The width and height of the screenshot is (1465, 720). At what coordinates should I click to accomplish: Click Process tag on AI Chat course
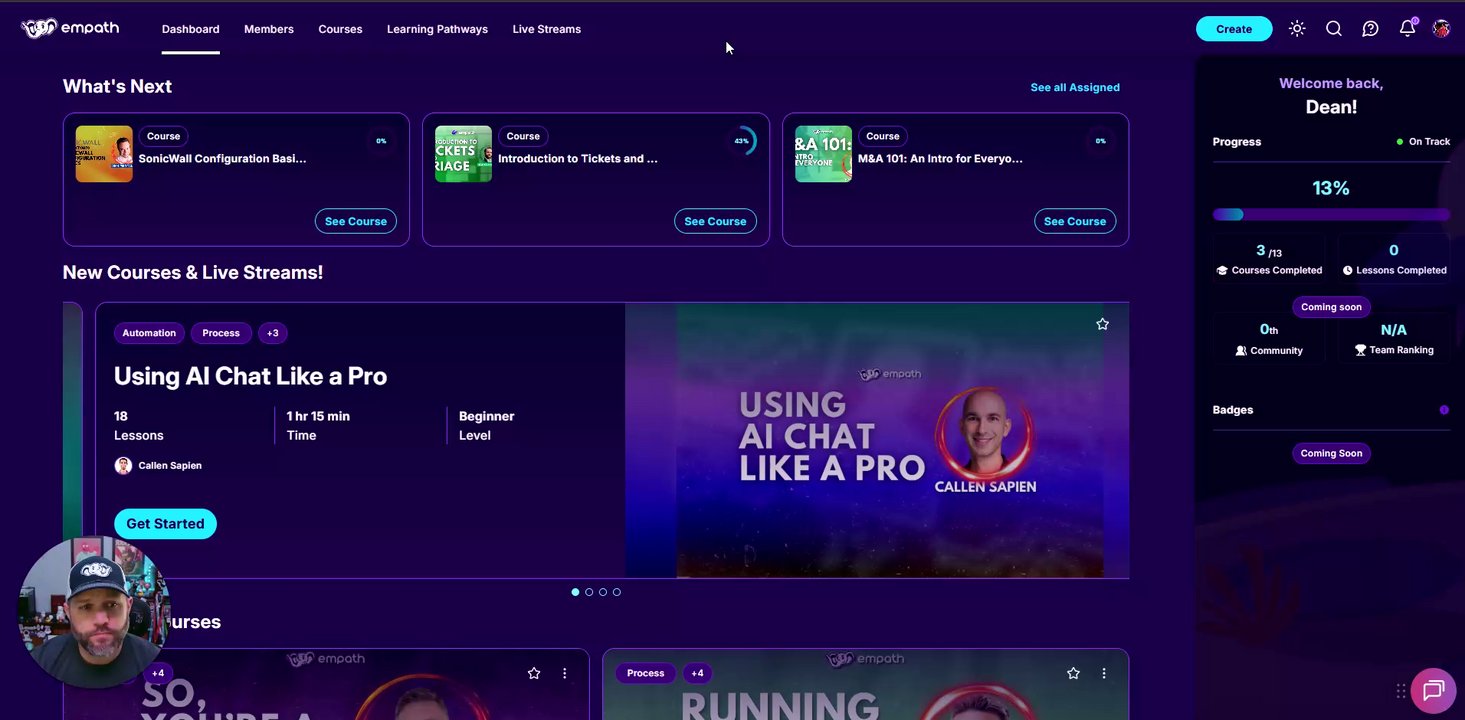pyautogui.click(x=221, y=333)
